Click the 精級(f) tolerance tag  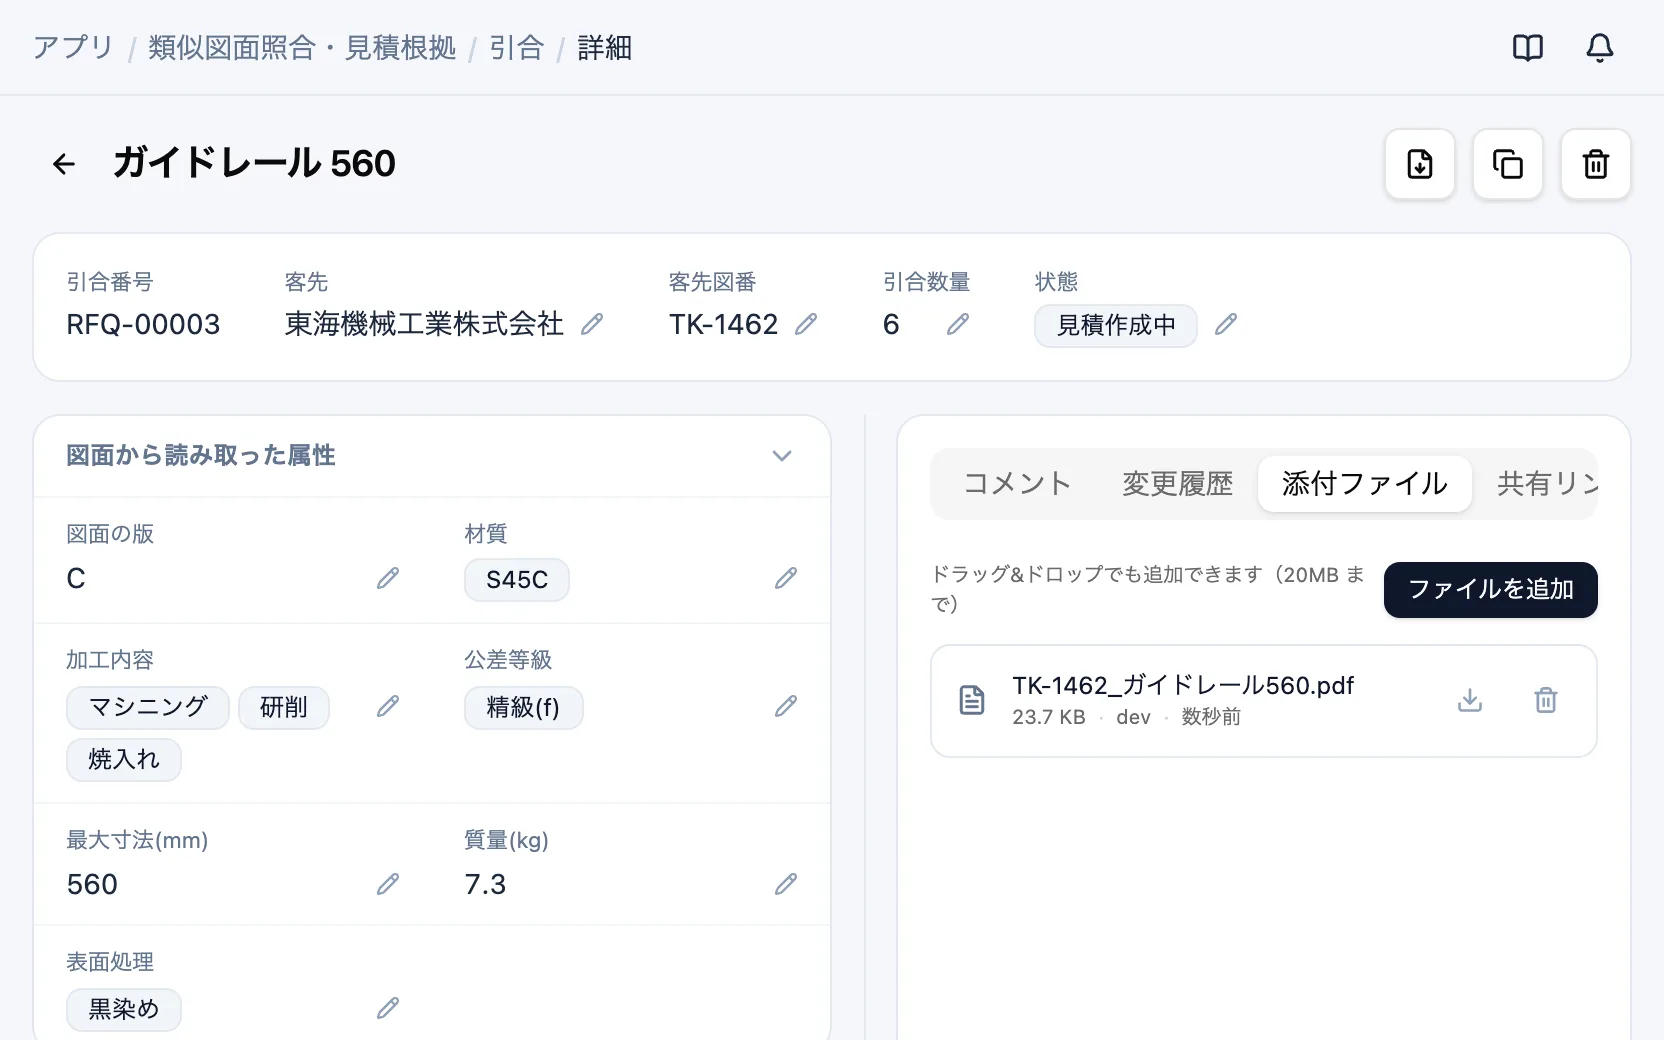click(524, 708)
